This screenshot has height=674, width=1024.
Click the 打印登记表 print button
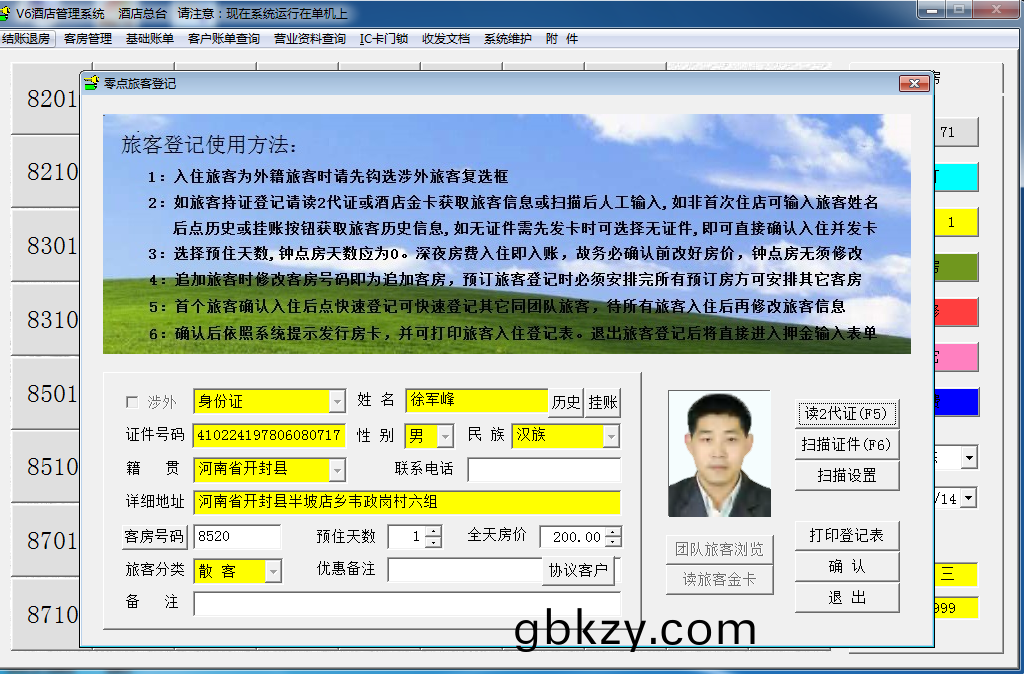846,535
